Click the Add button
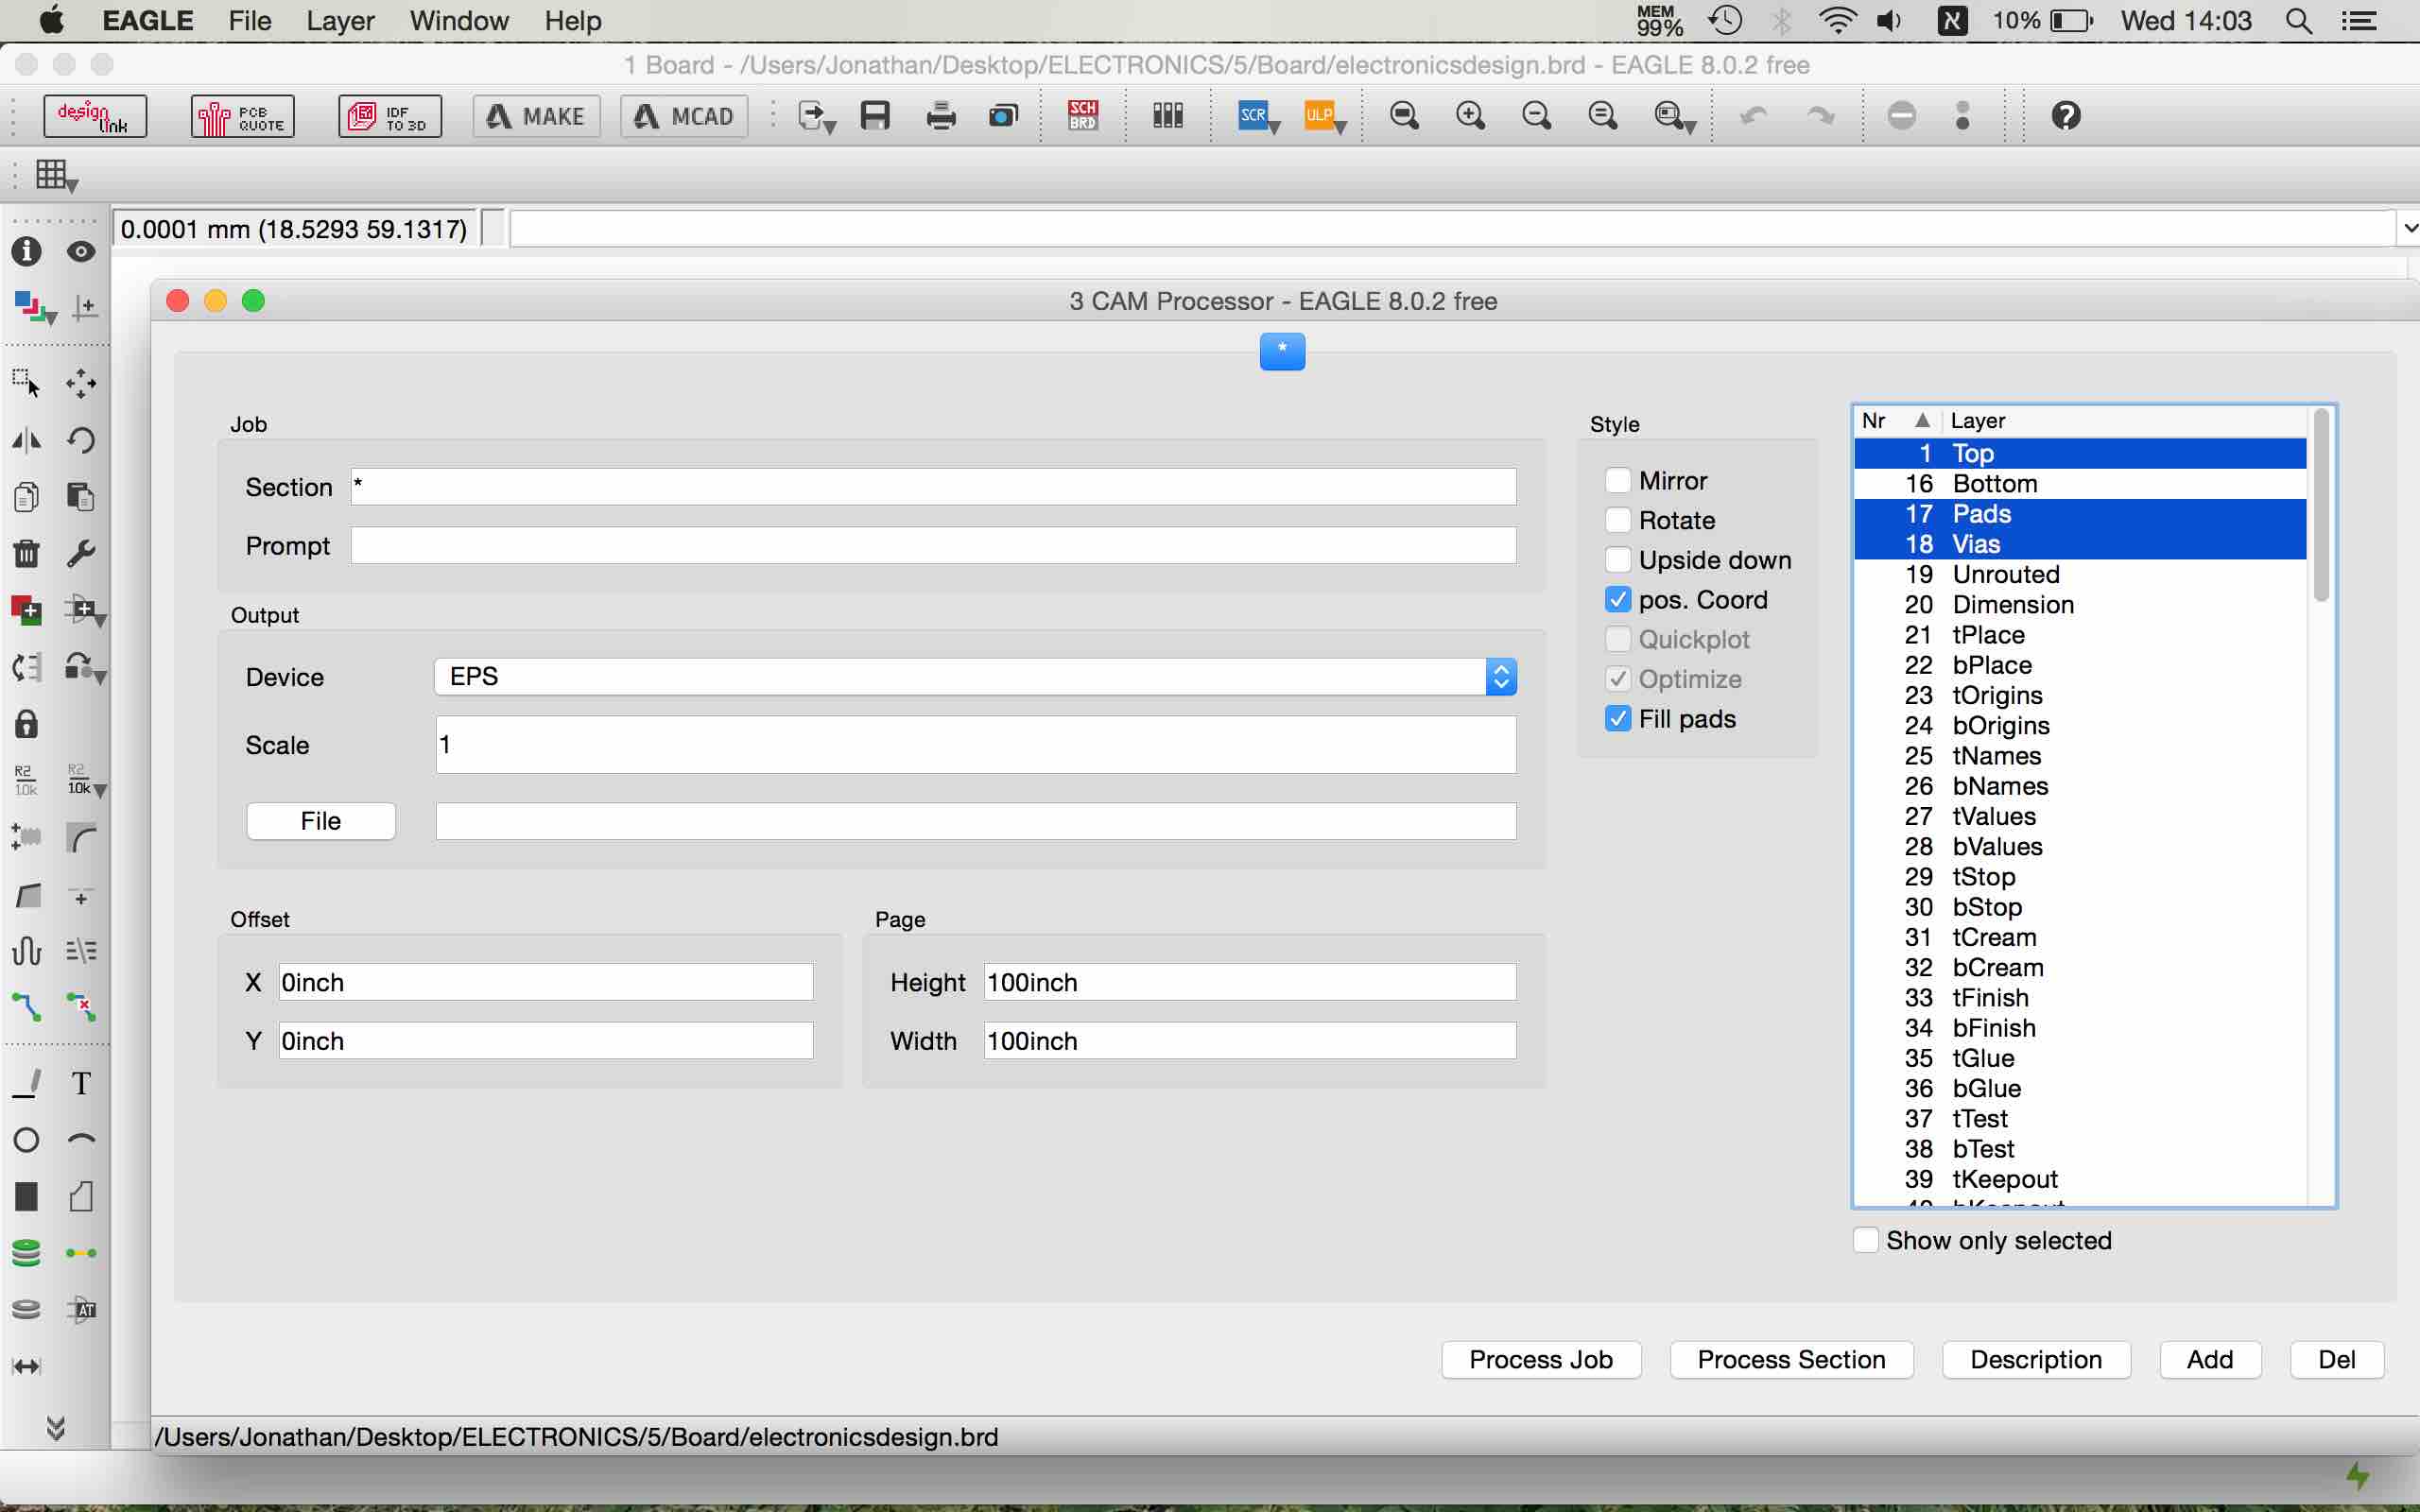The height and width of the screenshot is (1512, 2420). 2210,1360
